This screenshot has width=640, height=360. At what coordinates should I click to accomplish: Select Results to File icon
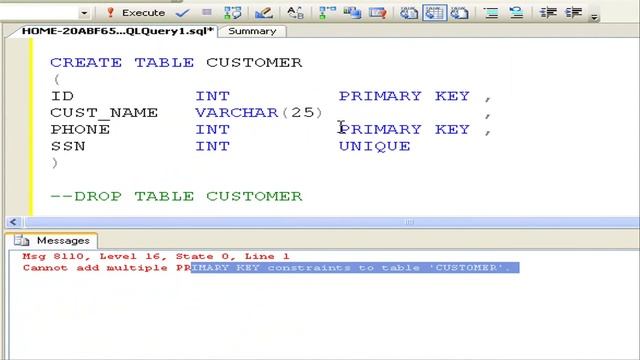click(459, 13)
